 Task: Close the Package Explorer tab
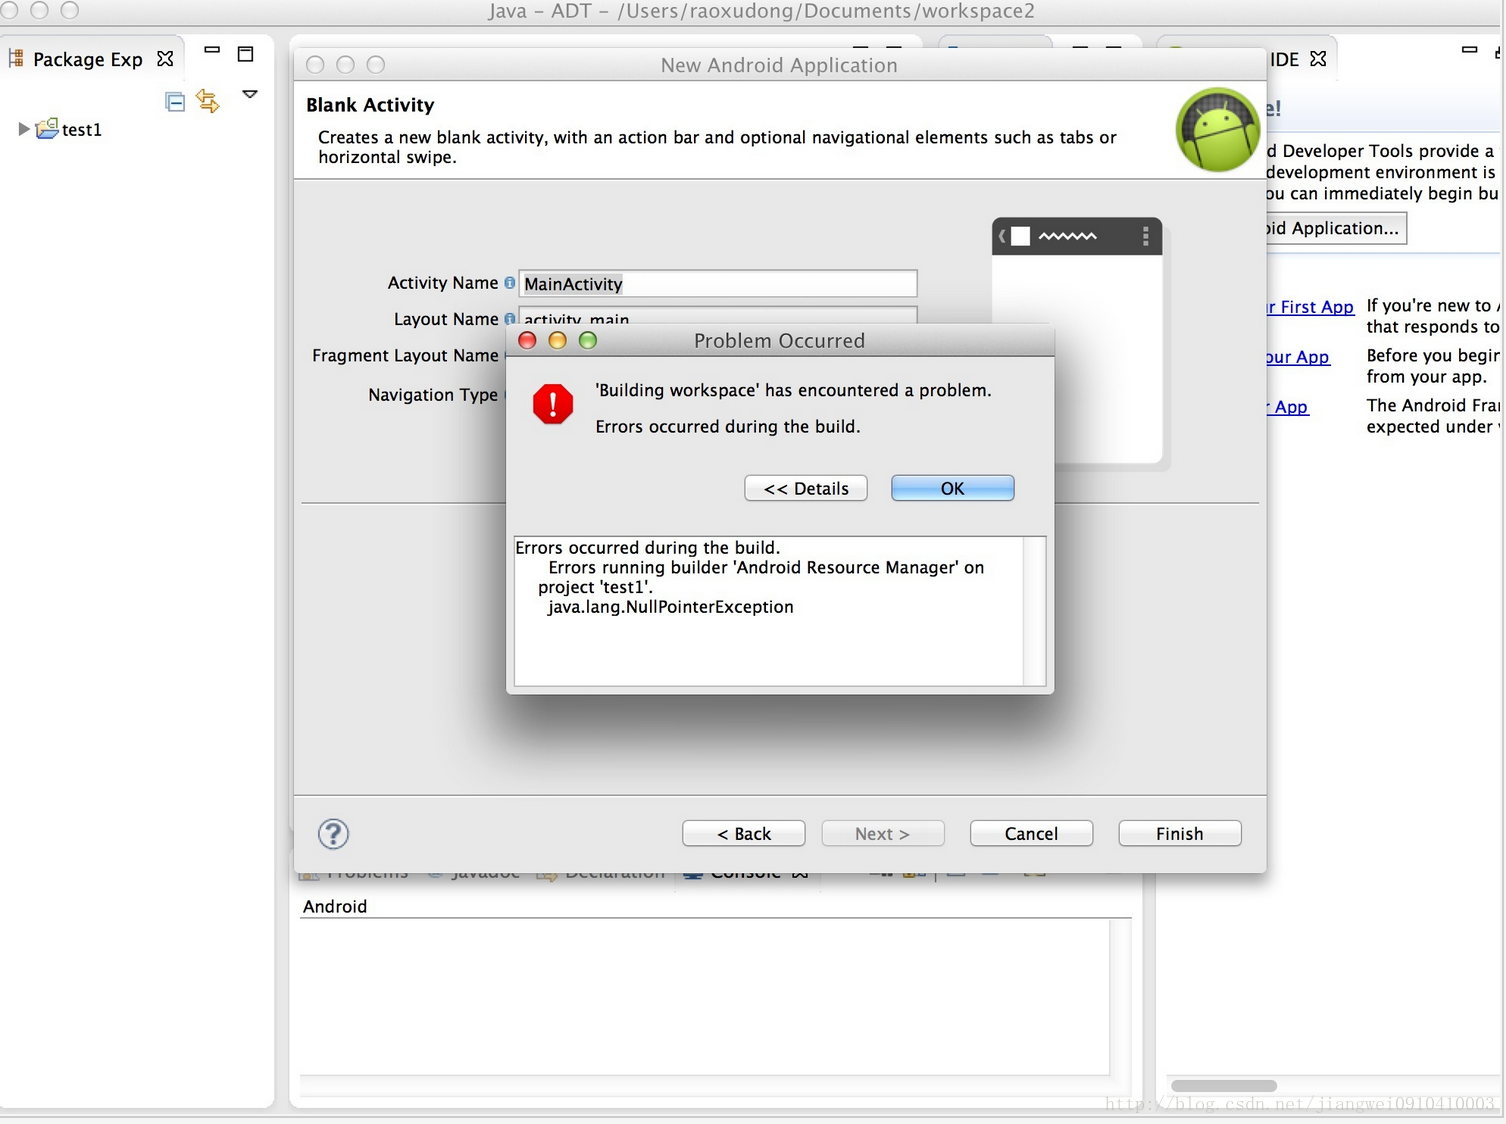(x=165, y=59)
